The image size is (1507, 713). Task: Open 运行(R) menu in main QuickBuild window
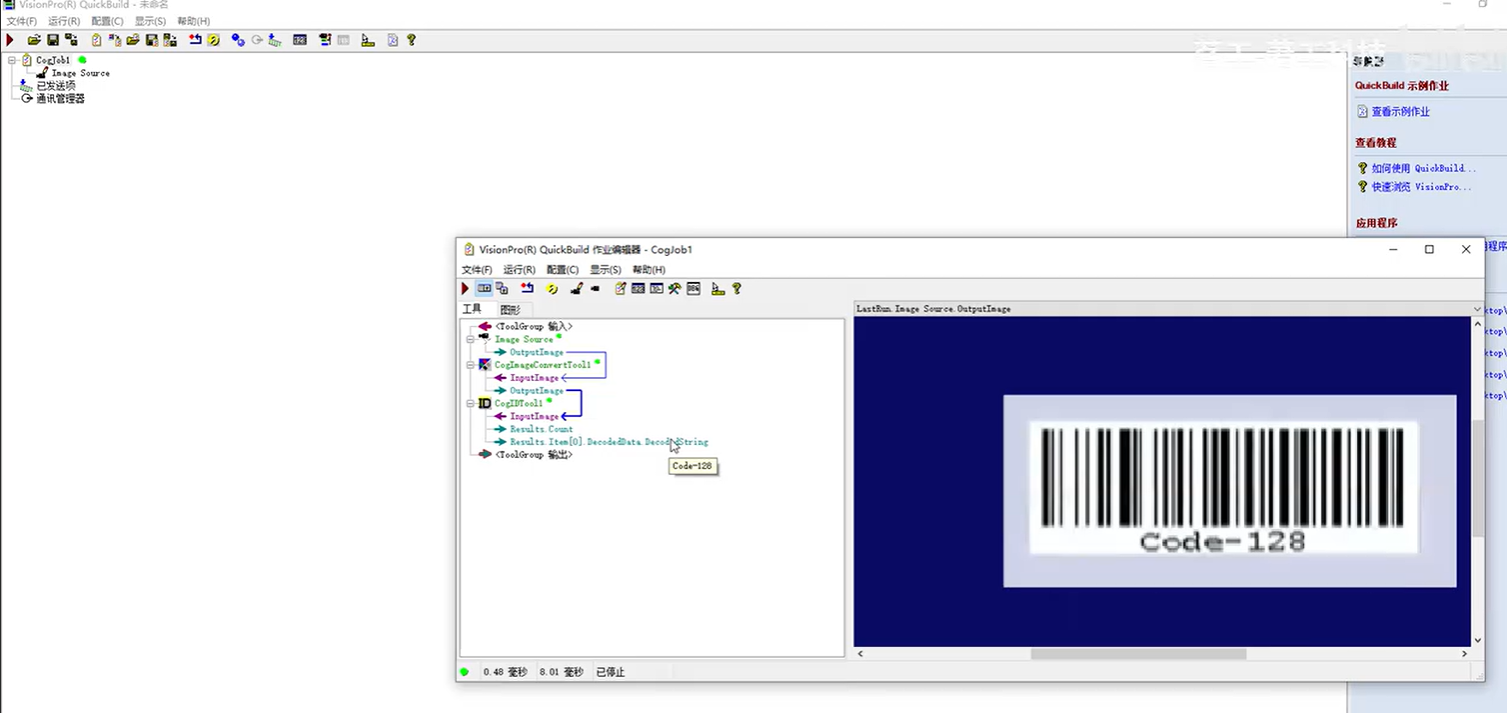pos(64,21)
